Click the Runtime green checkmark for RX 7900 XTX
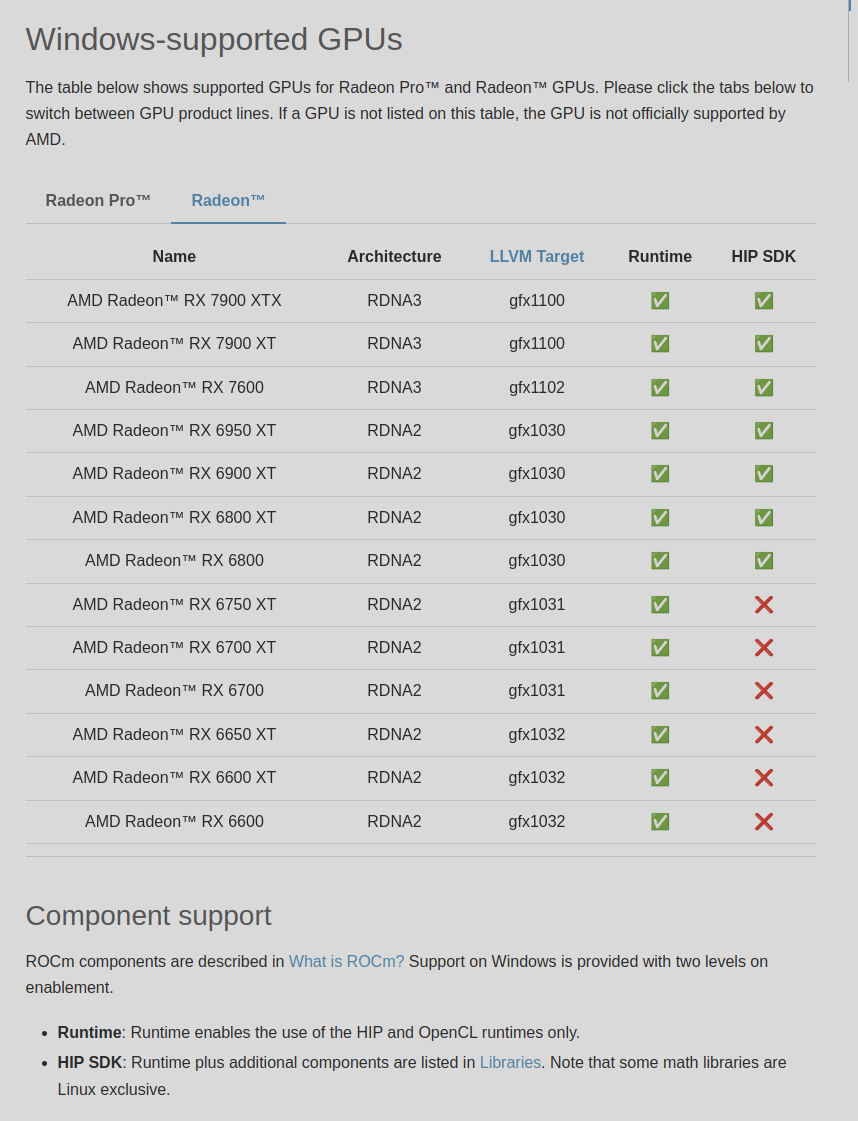 tap(660, 300)
